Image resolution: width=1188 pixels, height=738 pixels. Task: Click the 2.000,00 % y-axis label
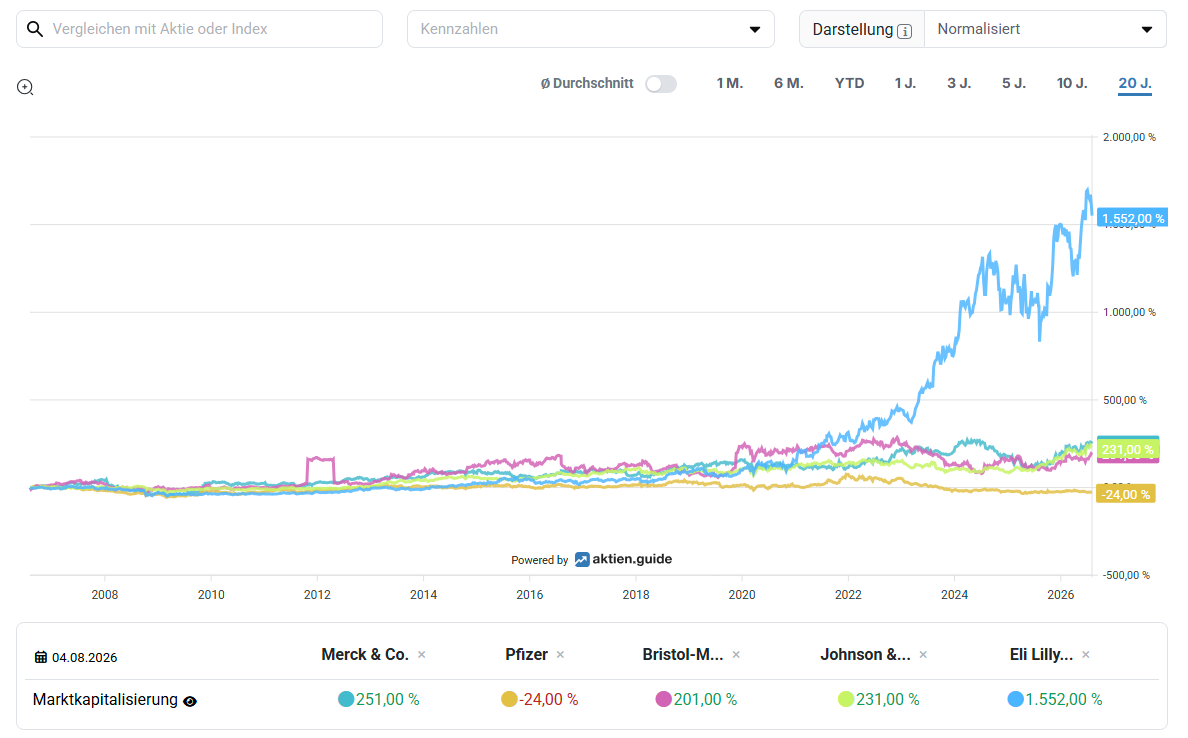click(x=1129, y=137)
